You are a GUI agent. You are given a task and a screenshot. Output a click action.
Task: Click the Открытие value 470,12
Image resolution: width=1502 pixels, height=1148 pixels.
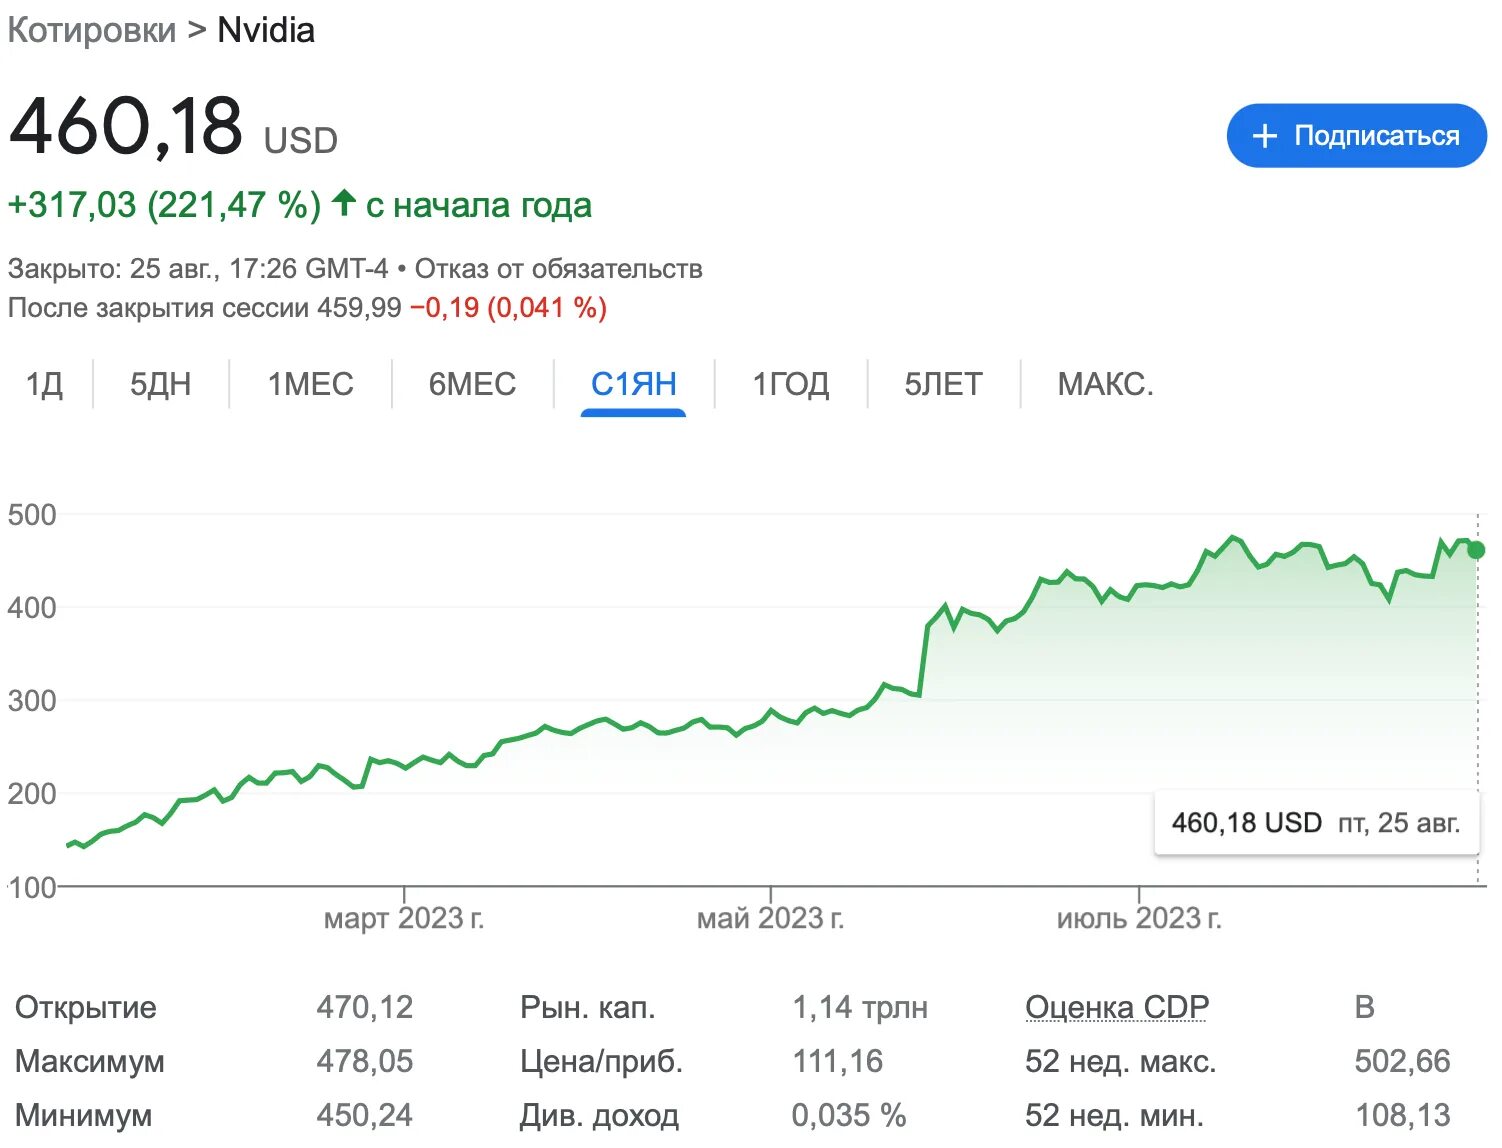click(365, 1007)
